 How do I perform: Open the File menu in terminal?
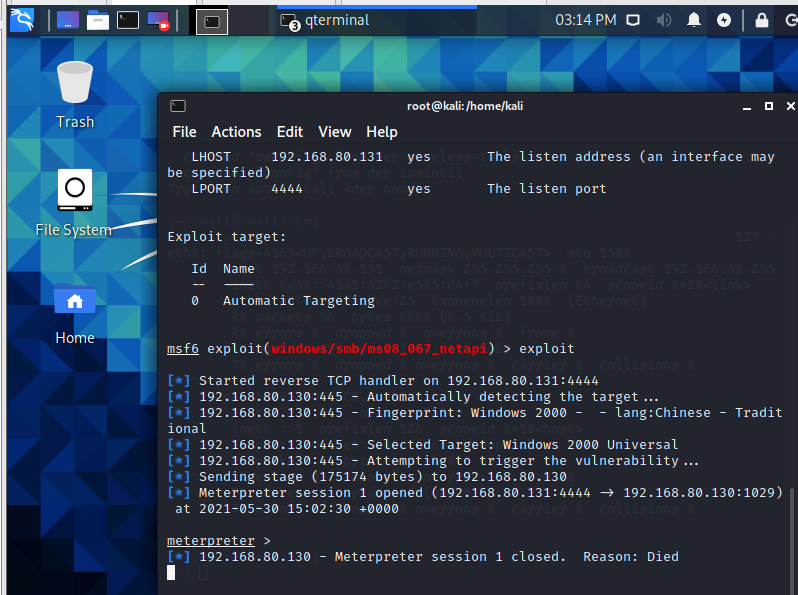coord(184,132)
